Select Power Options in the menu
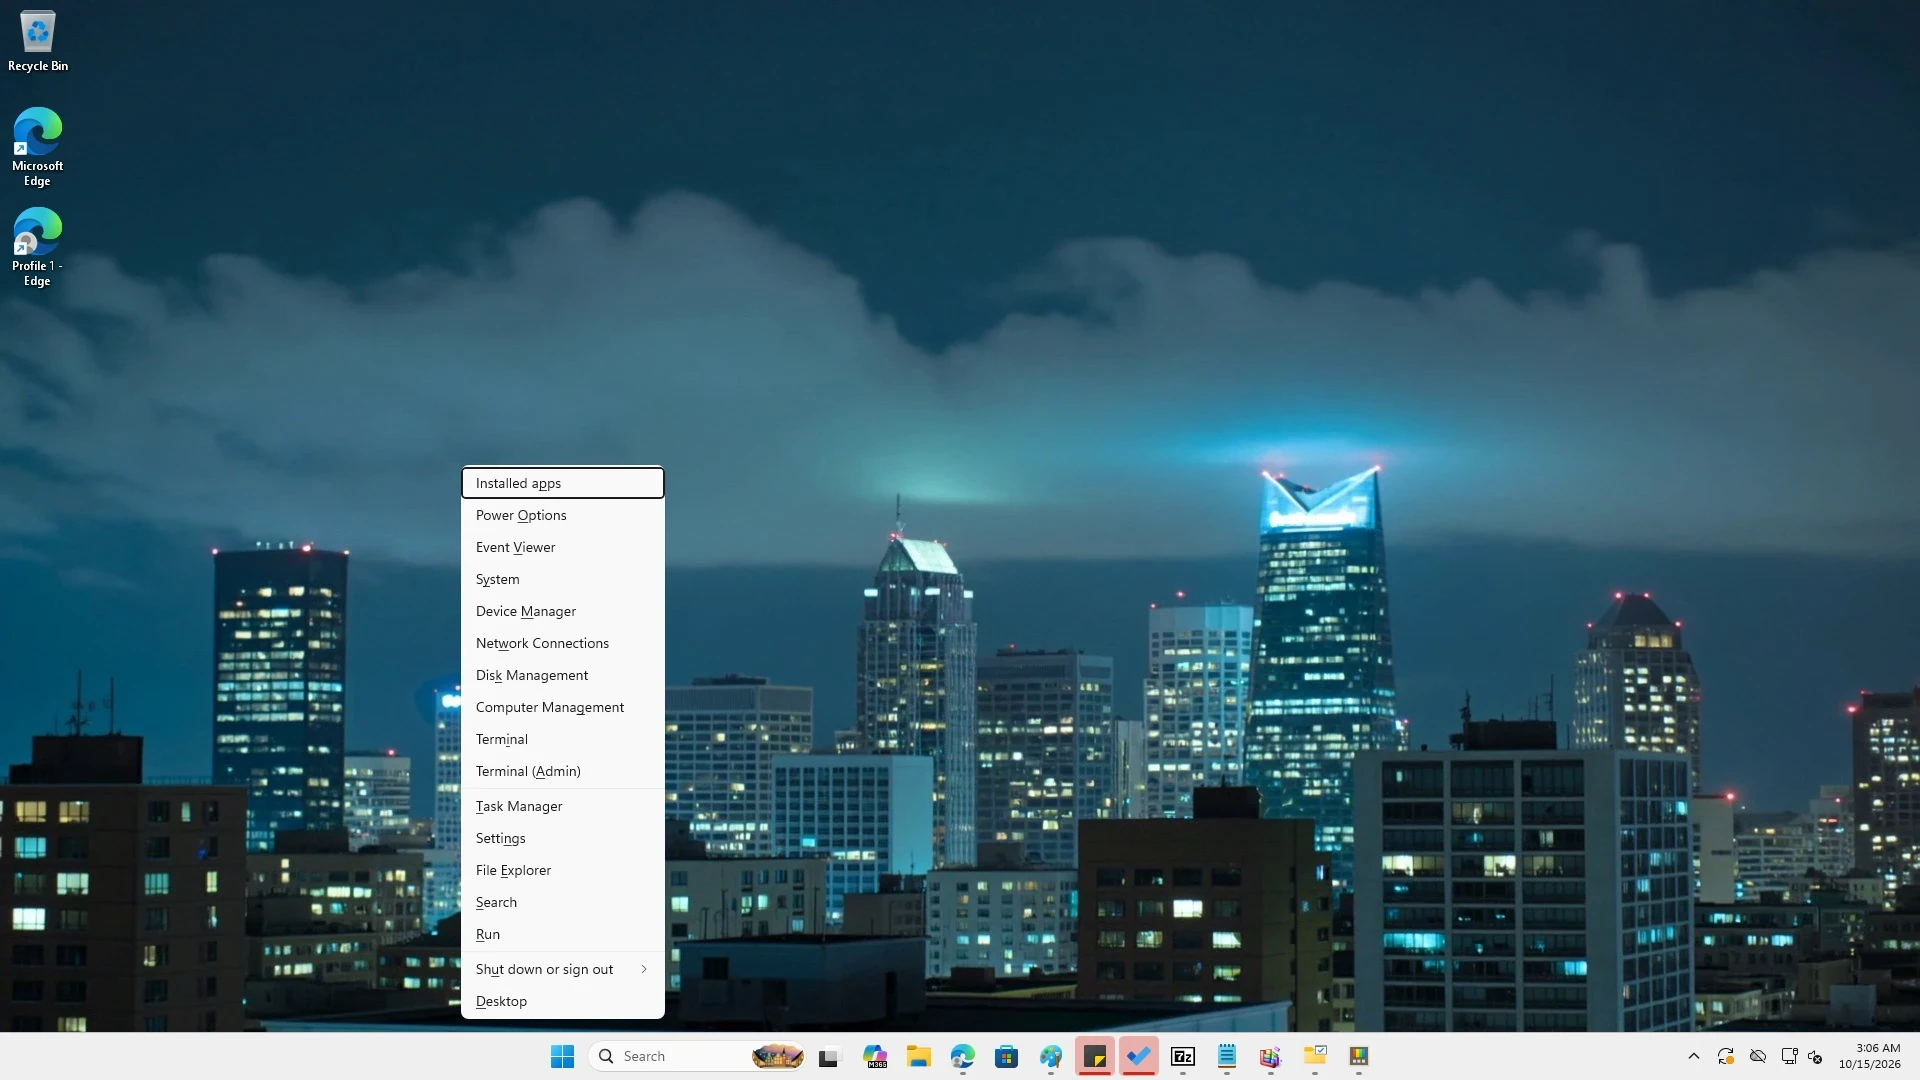The width and height of the screenshot is (1920, 1080). (563, 515)
